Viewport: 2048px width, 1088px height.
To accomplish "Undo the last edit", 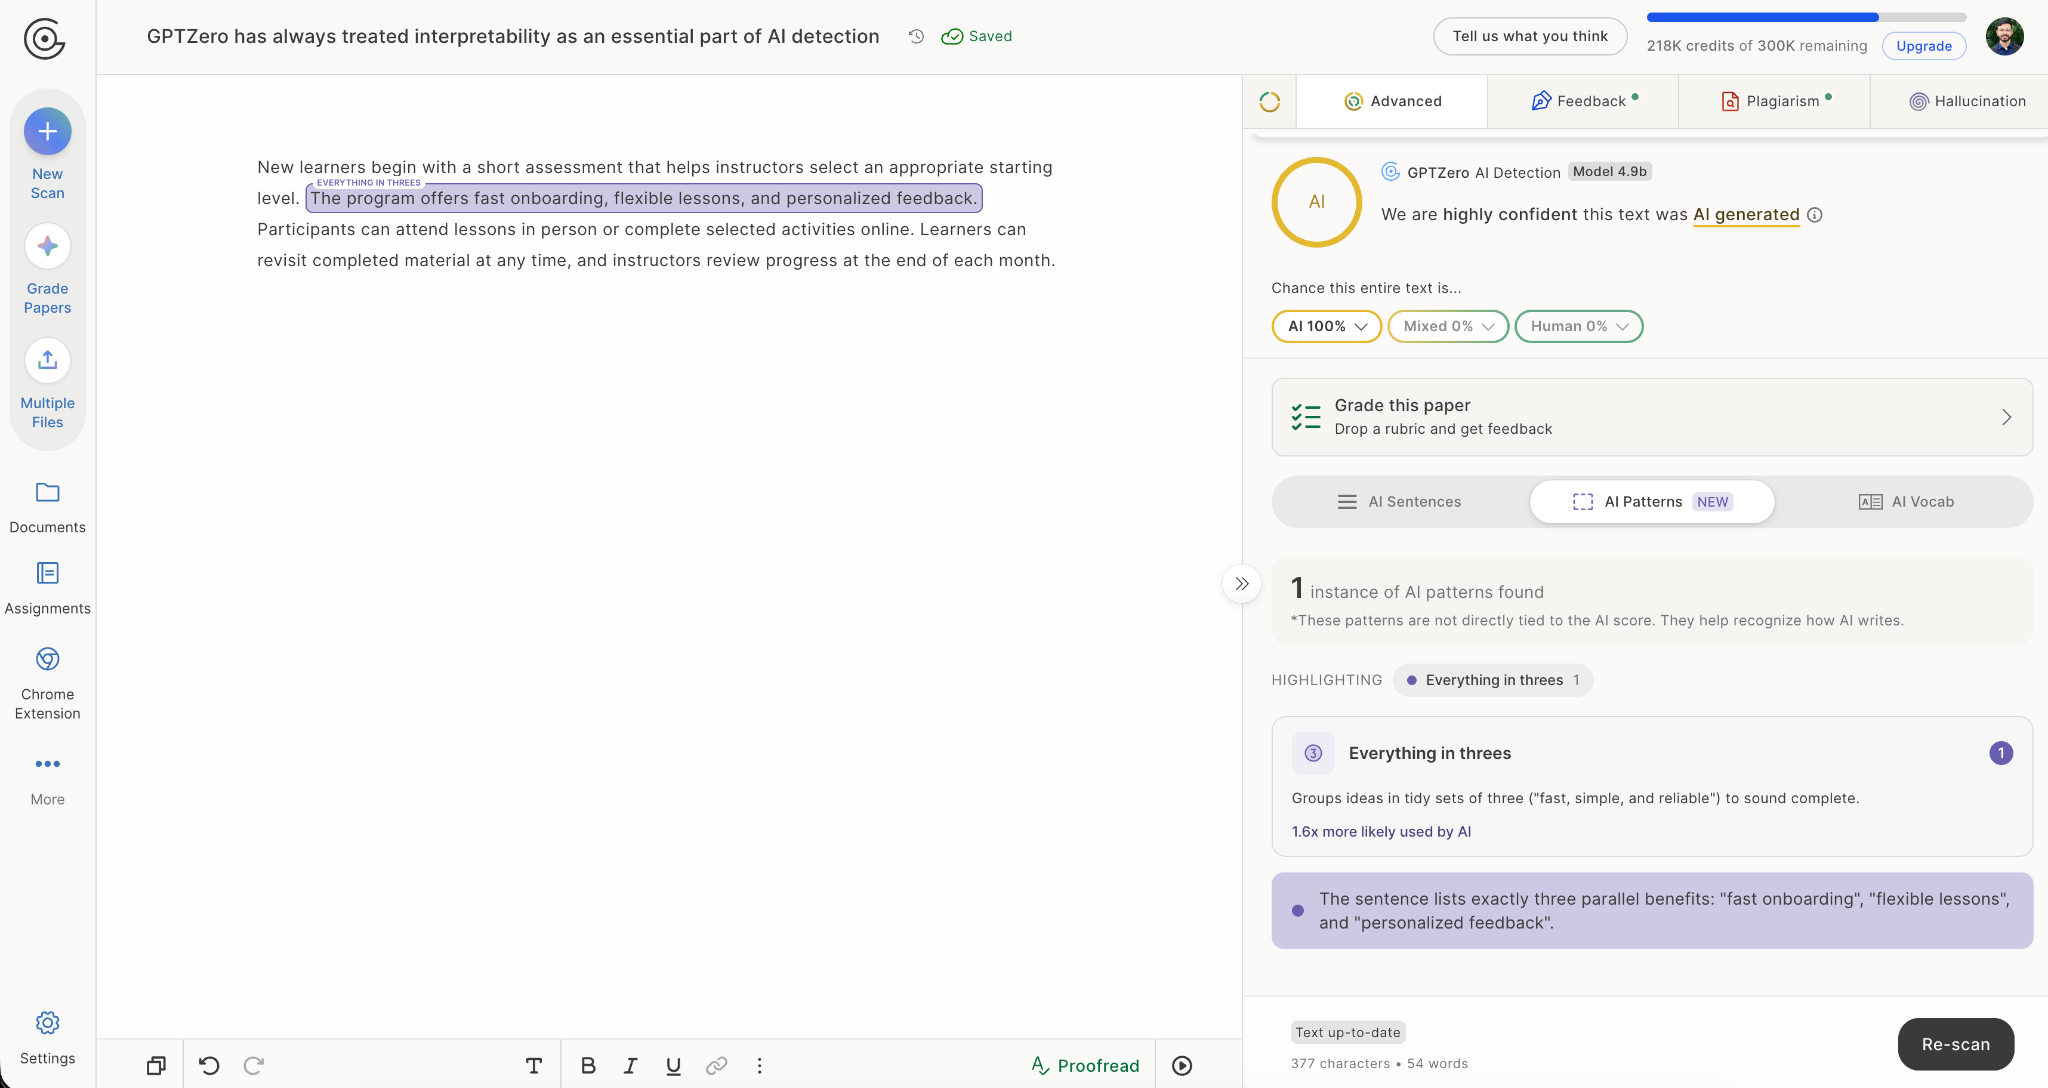I will point(209,1066).
